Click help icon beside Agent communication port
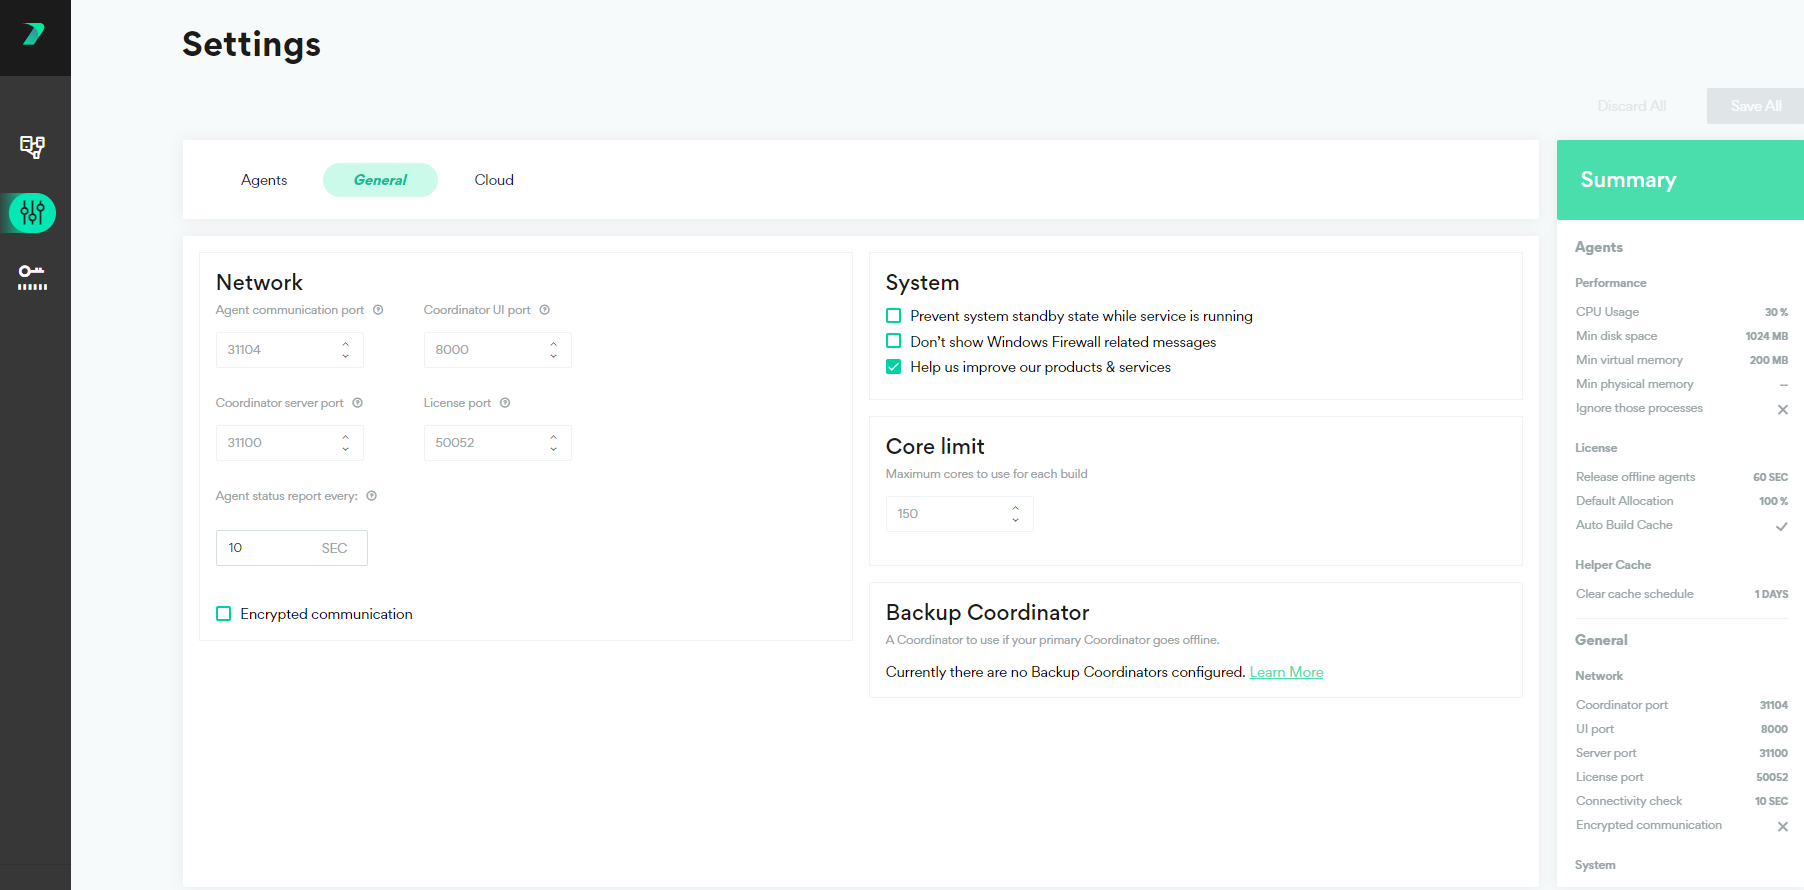 tap(378, 310)
